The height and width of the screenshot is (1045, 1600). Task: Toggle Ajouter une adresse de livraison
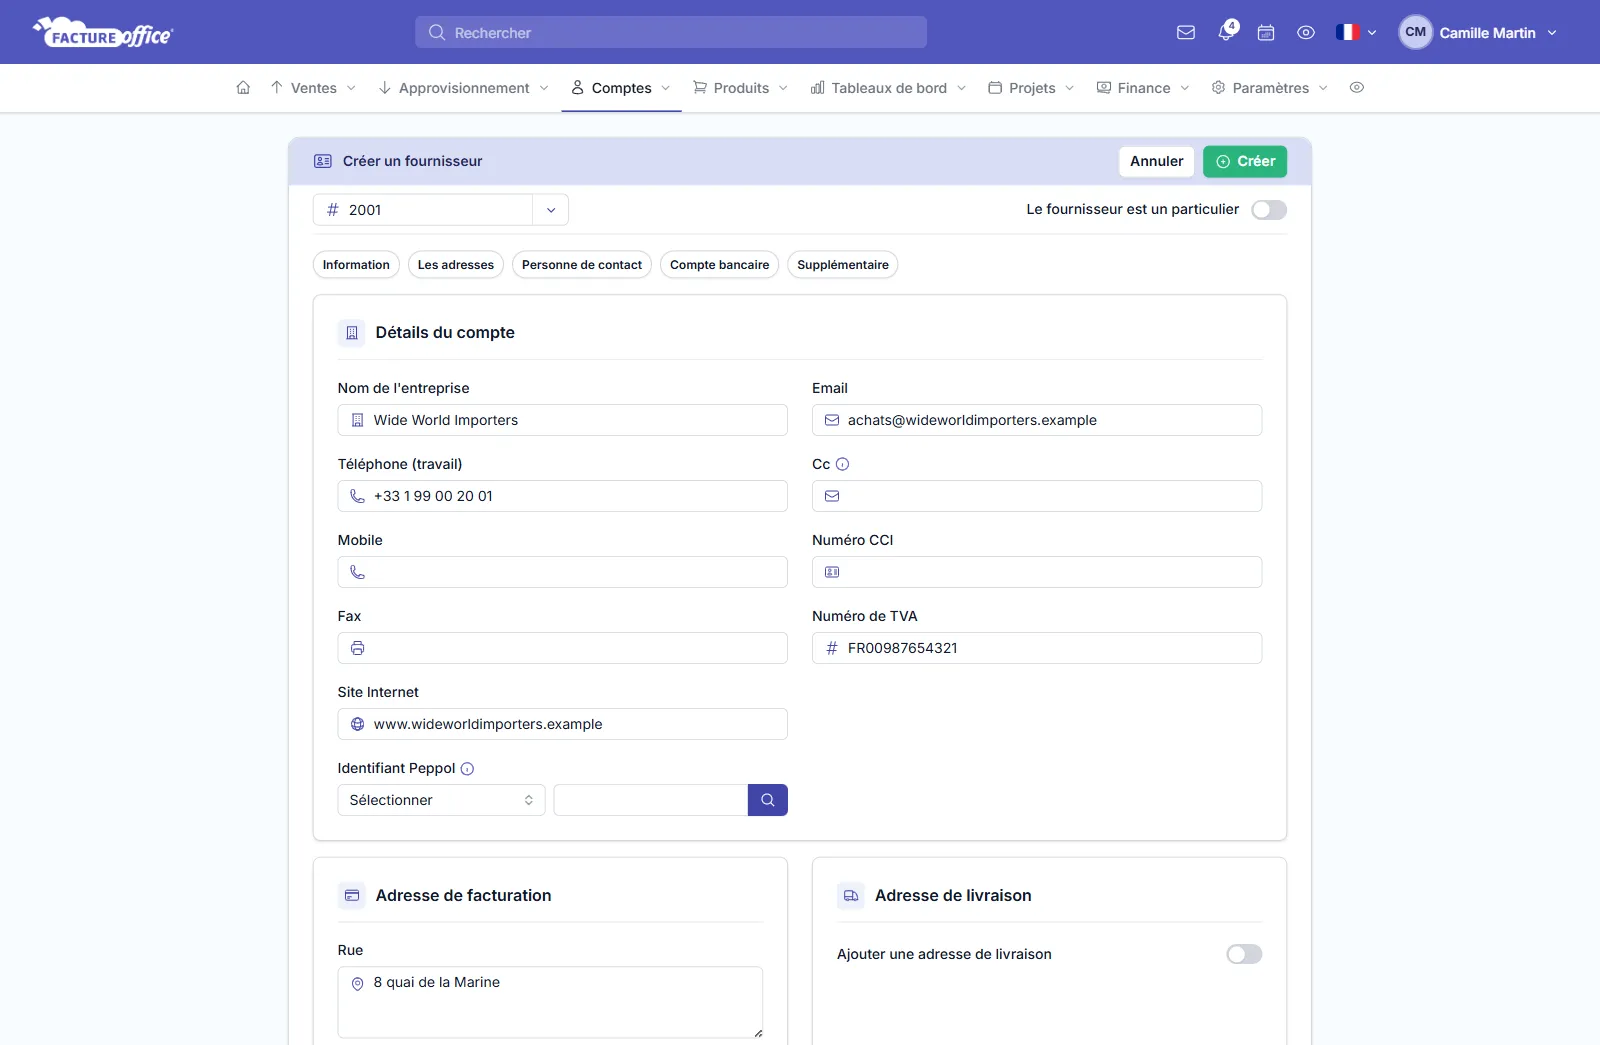tap(1244, 954)
